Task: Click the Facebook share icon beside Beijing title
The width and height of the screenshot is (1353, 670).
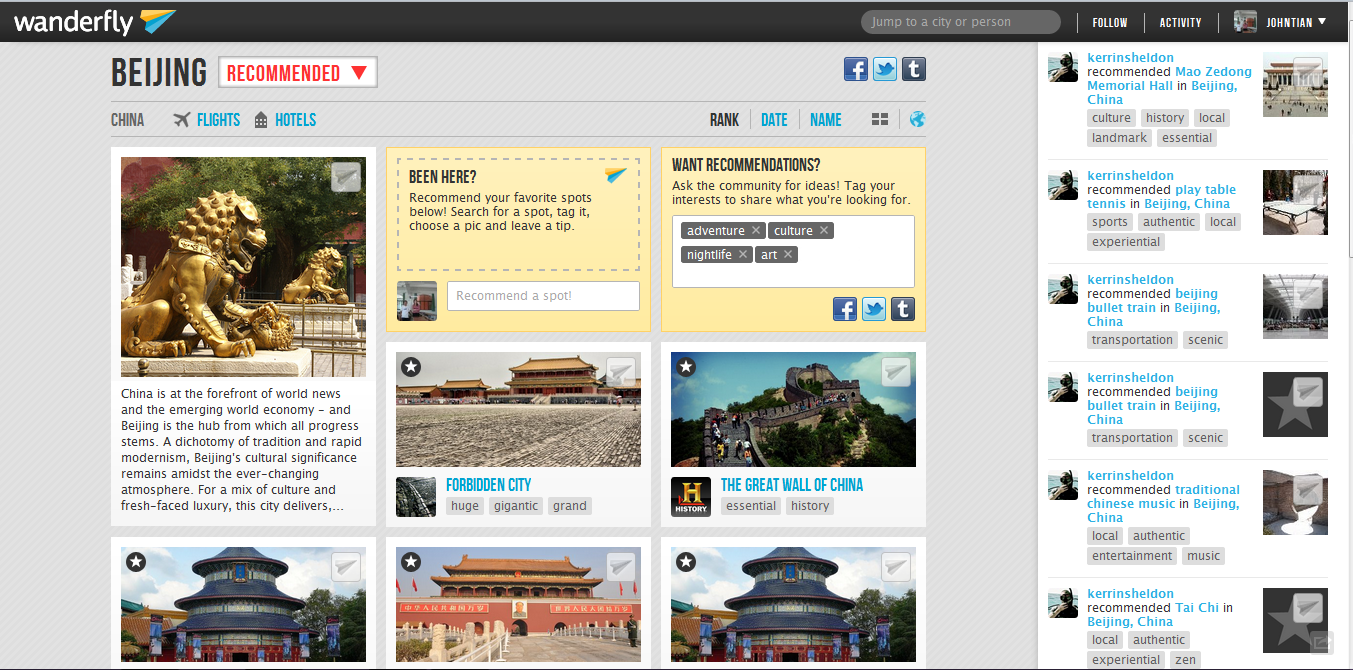Action: coord(856,69)
